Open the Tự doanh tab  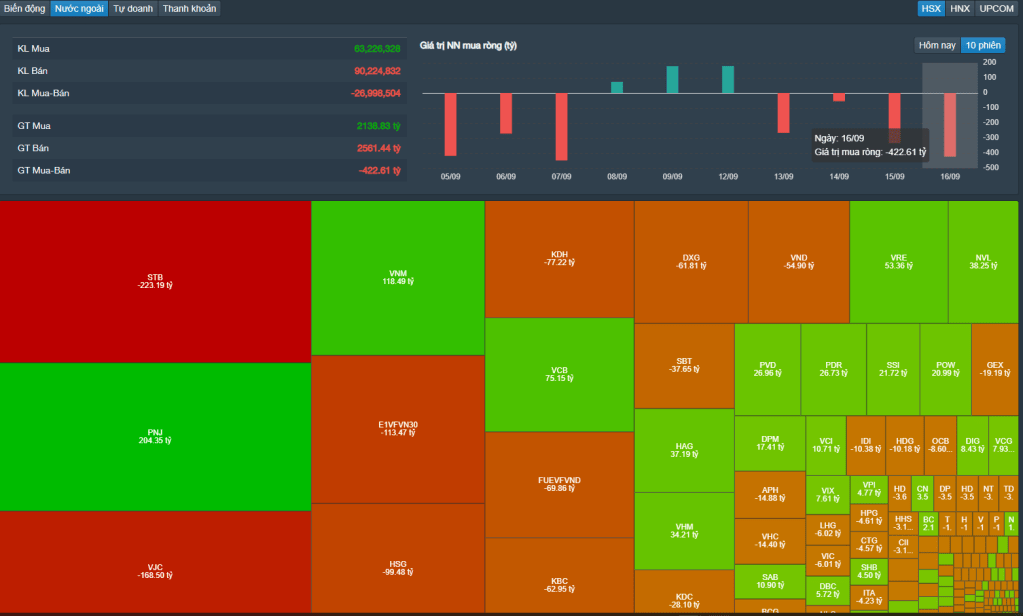(131, 8)
